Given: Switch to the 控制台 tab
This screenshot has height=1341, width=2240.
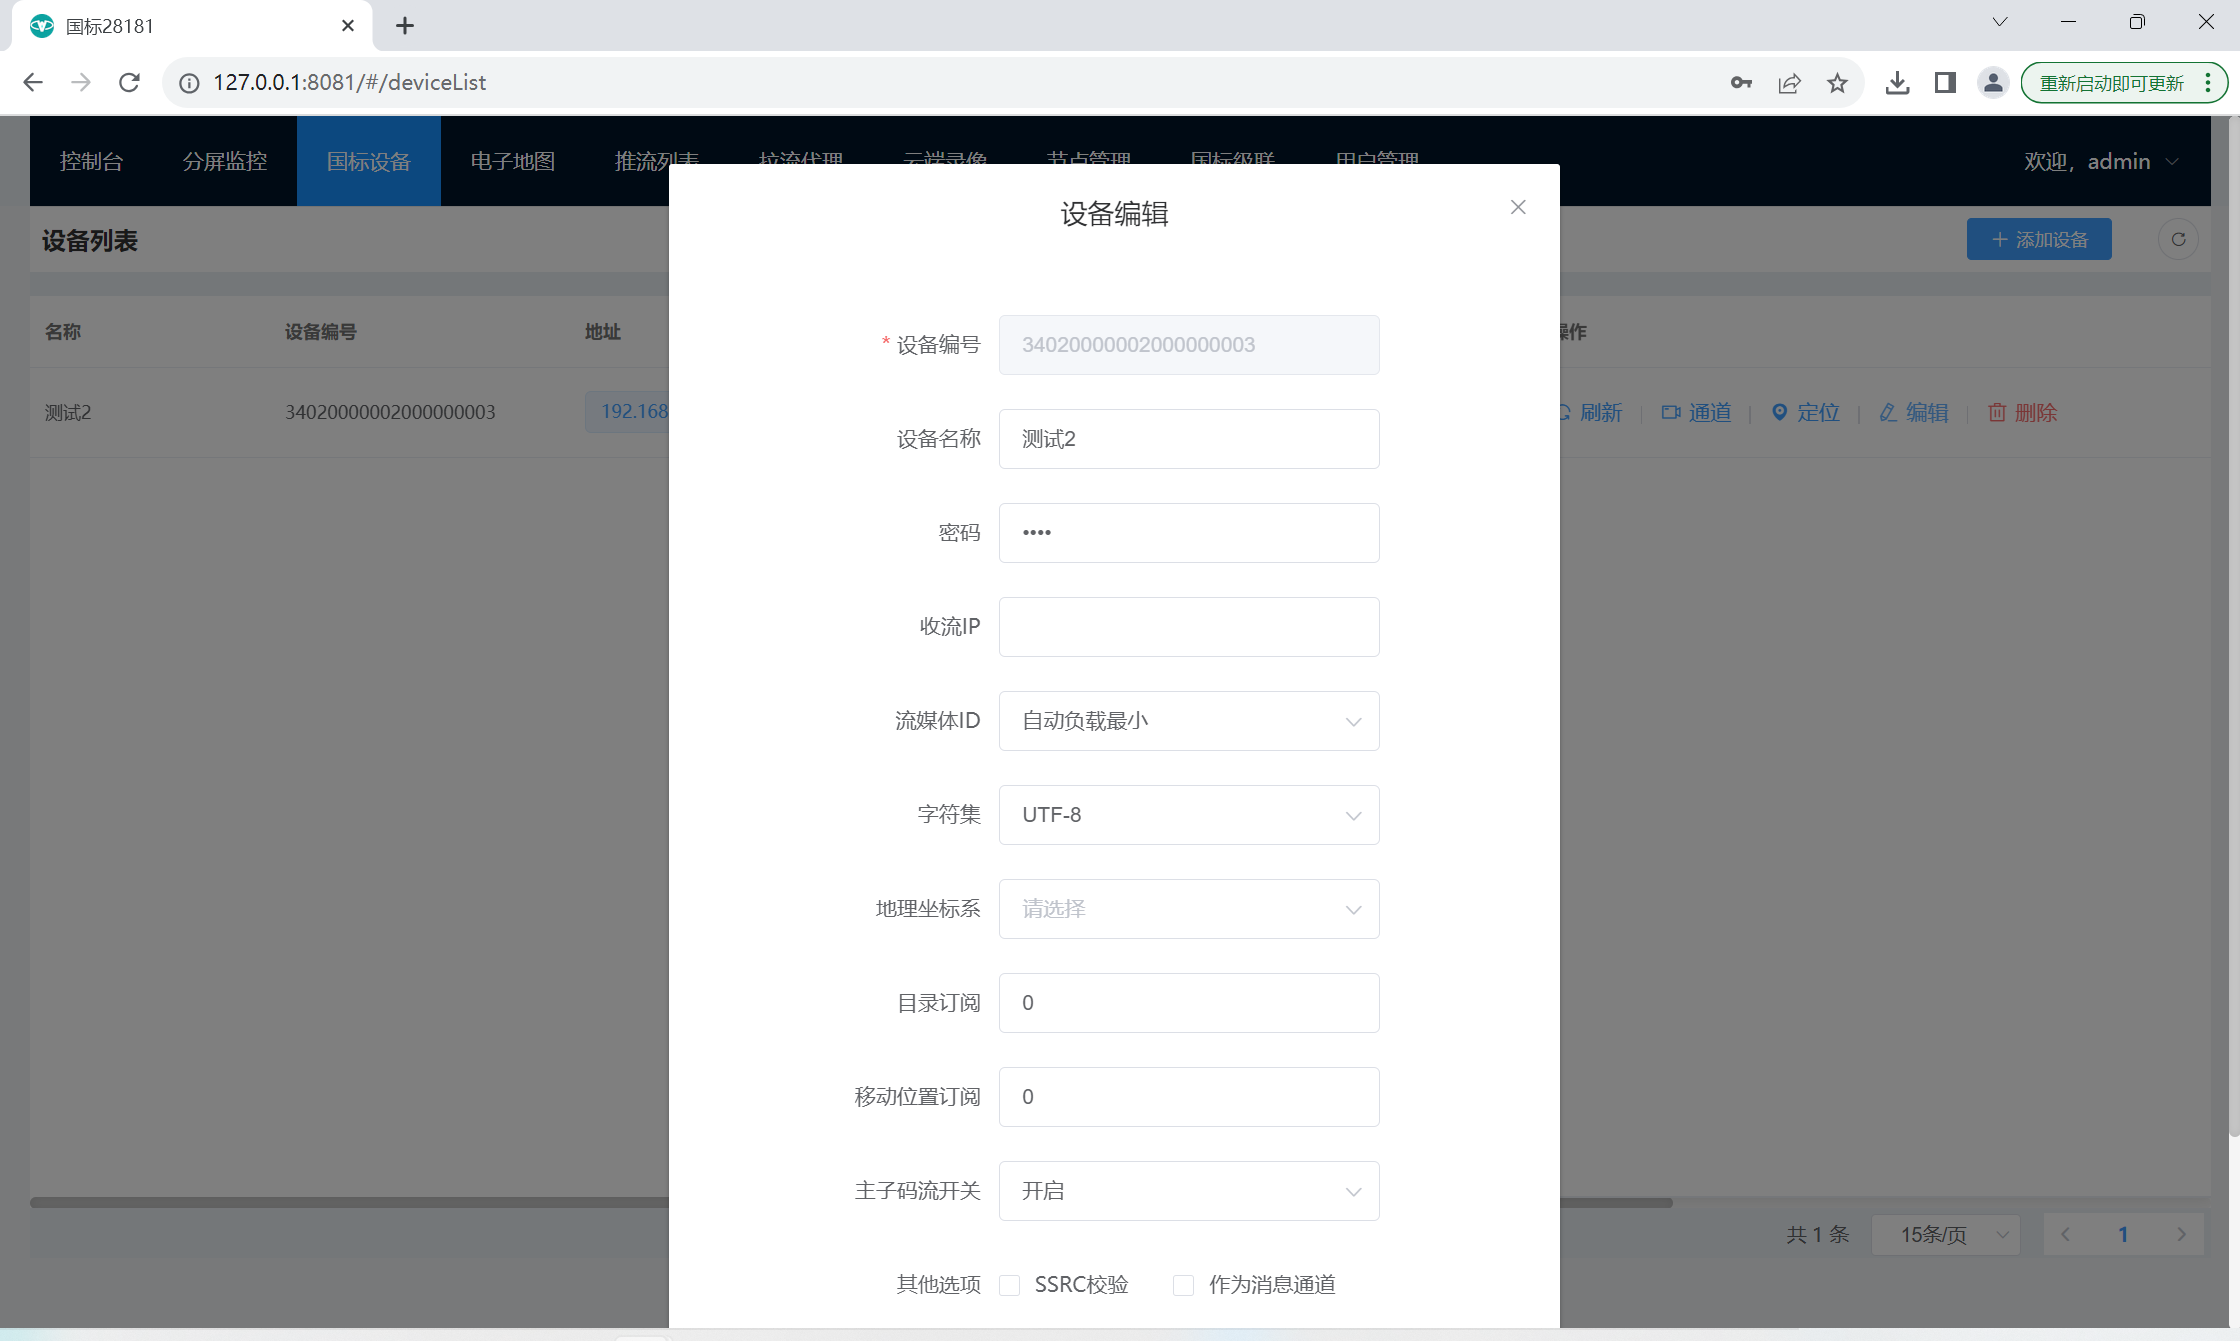Looking at the screenshot, I should [91, 161].
